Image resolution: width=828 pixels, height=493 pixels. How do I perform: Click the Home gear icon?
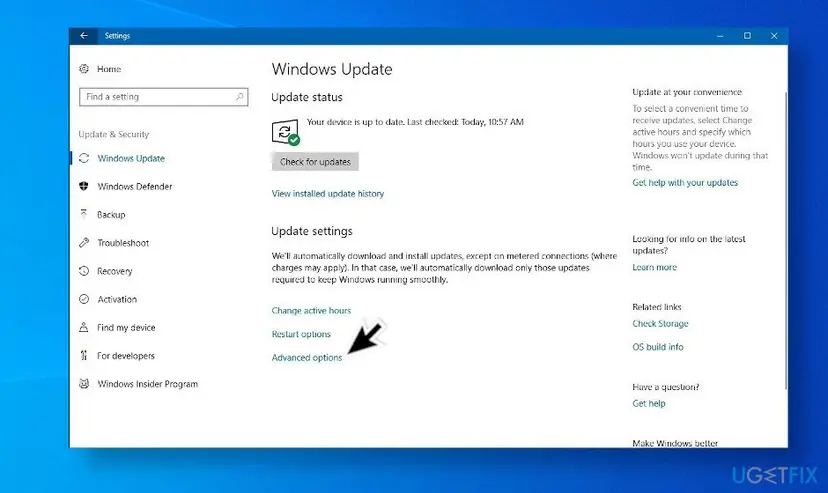(84, 69)
